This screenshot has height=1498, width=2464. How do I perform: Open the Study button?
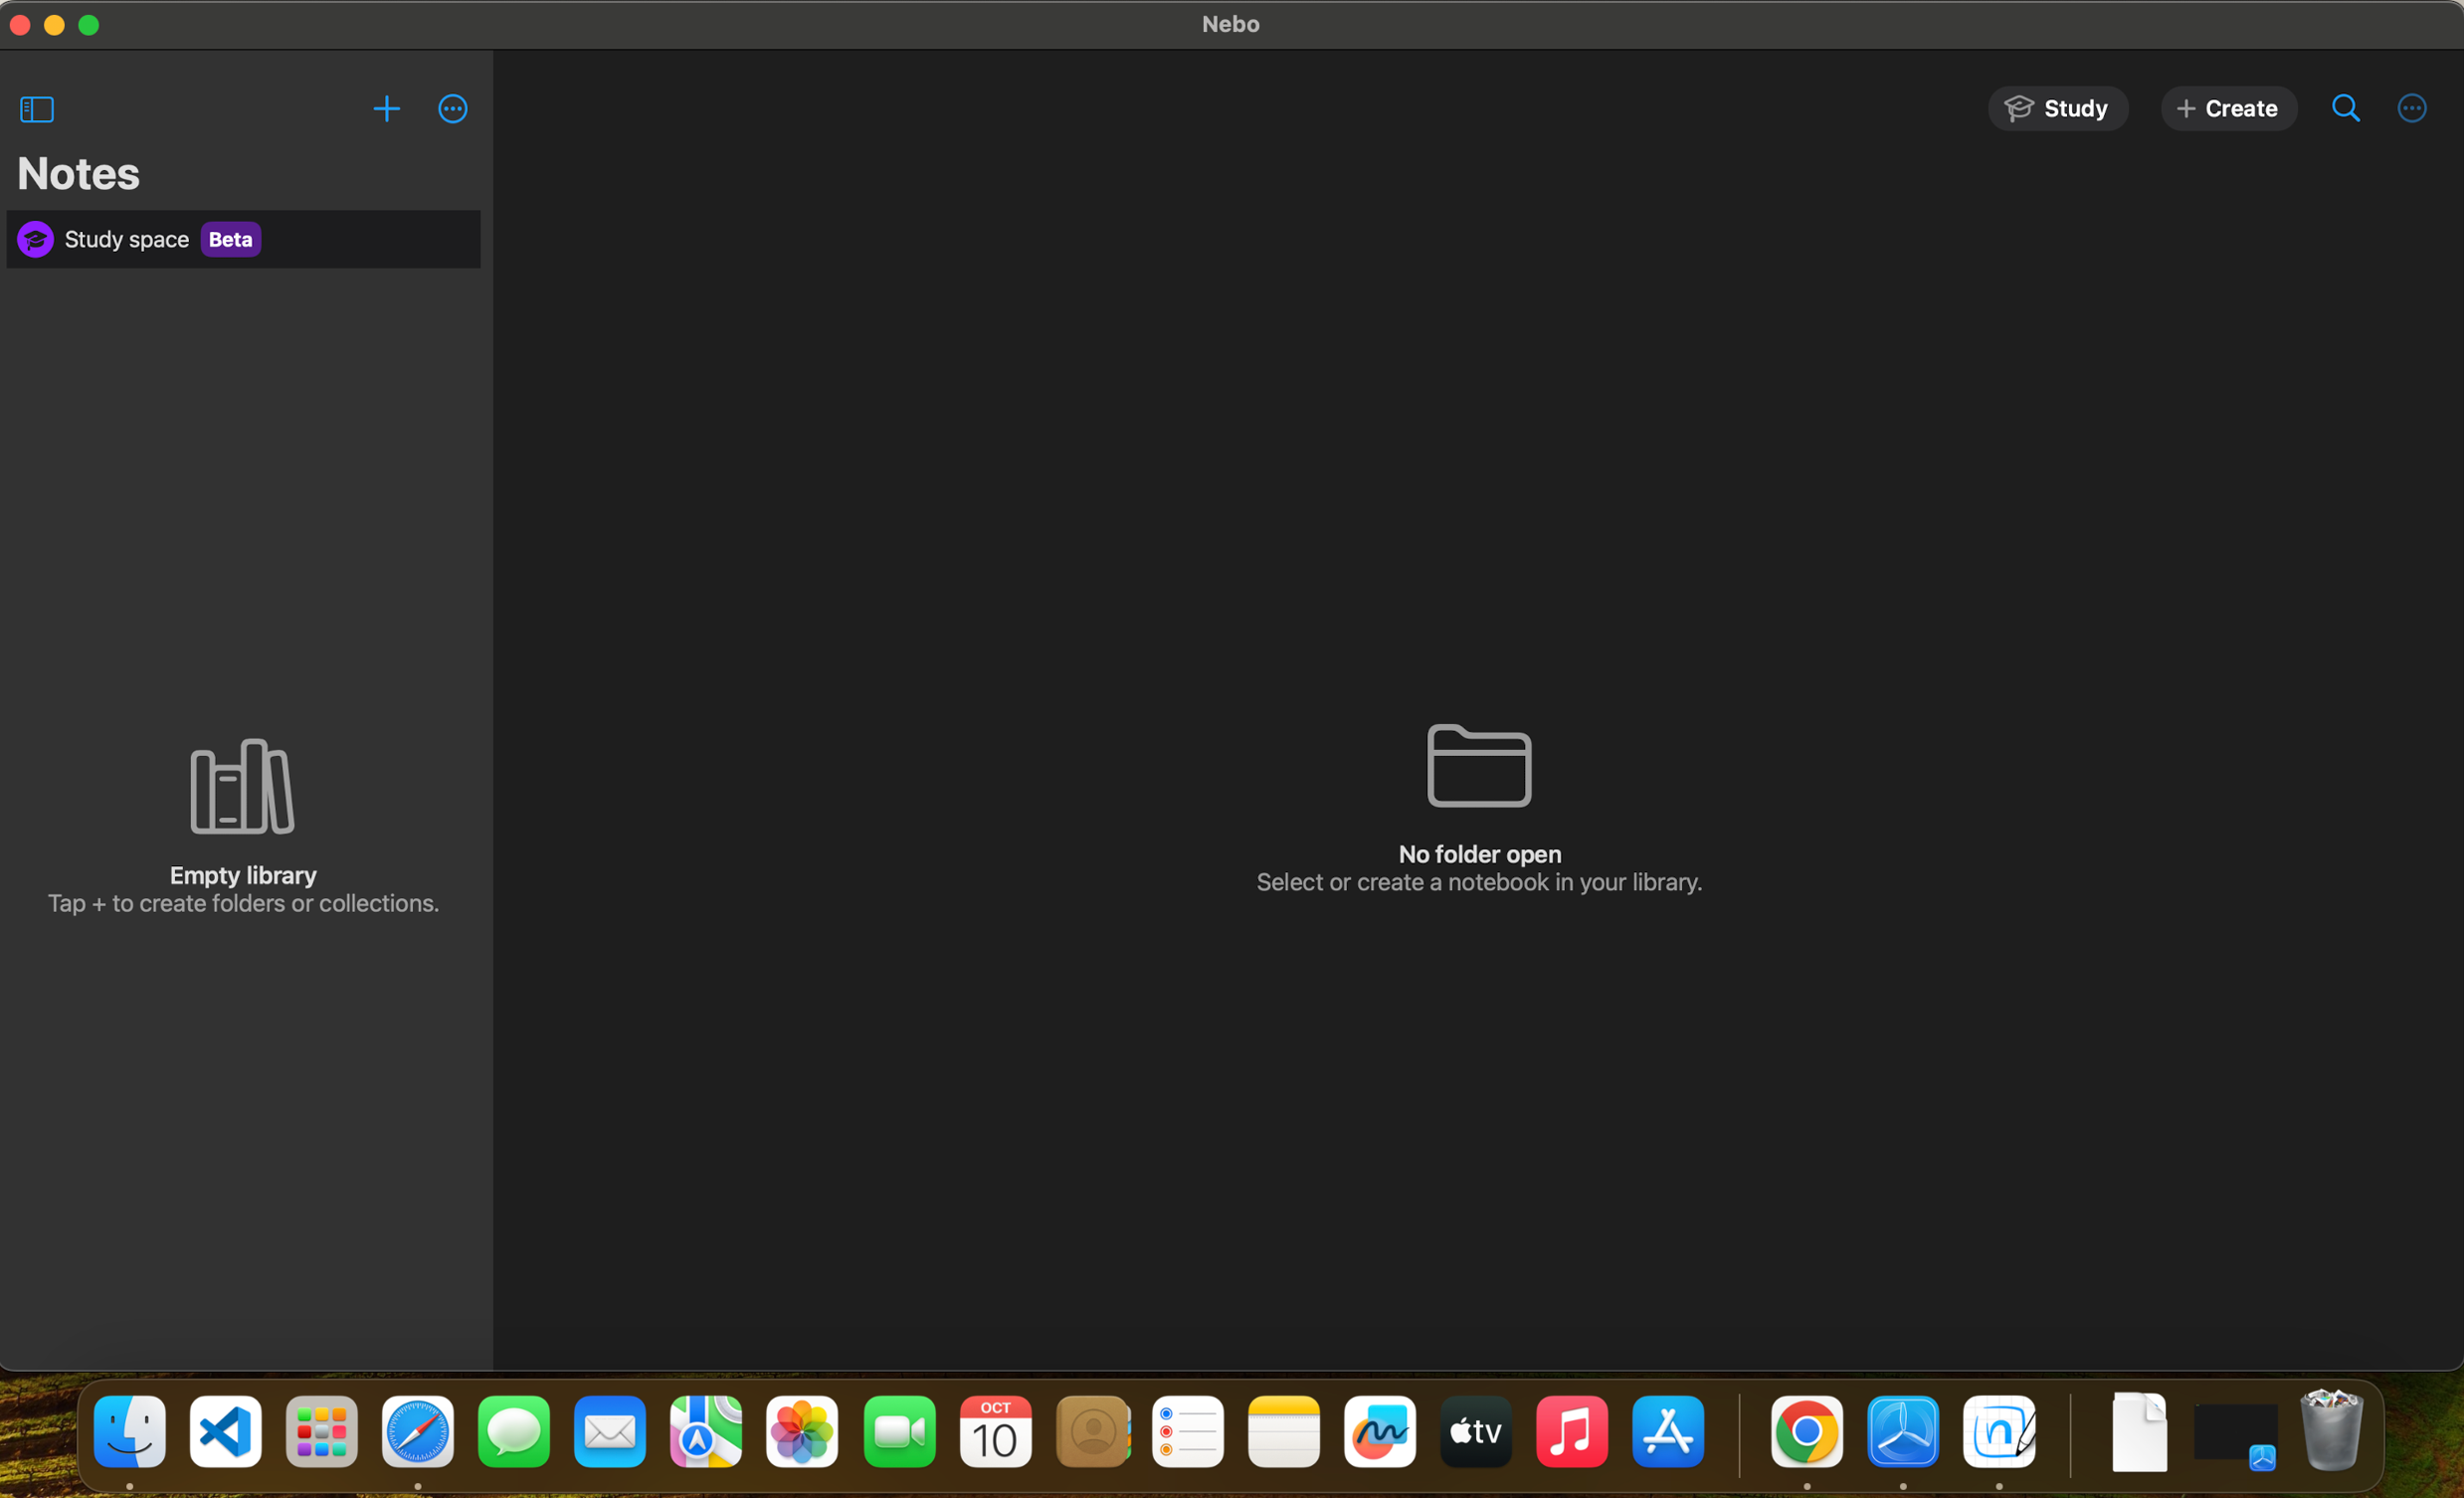[x=2057, y=109]
